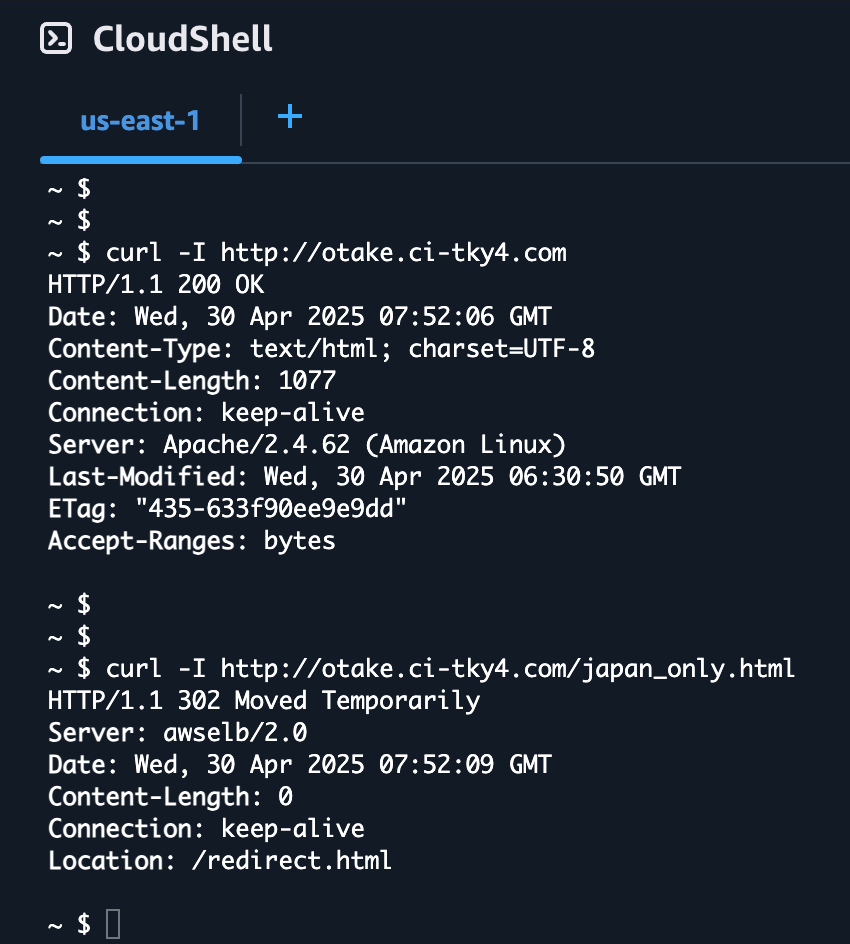Image resolution: width=850 pixels, height=944 pixels.
Task: Open a new tab with plus icon
Action: point(290,116)
